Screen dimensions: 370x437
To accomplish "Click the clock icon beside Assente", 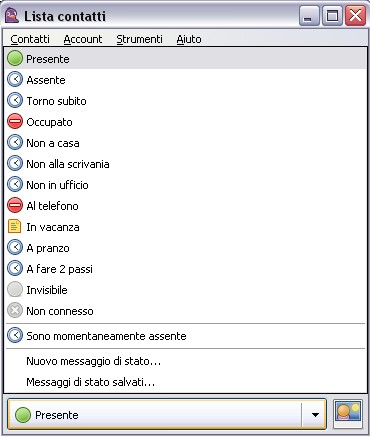I will 15,80.
